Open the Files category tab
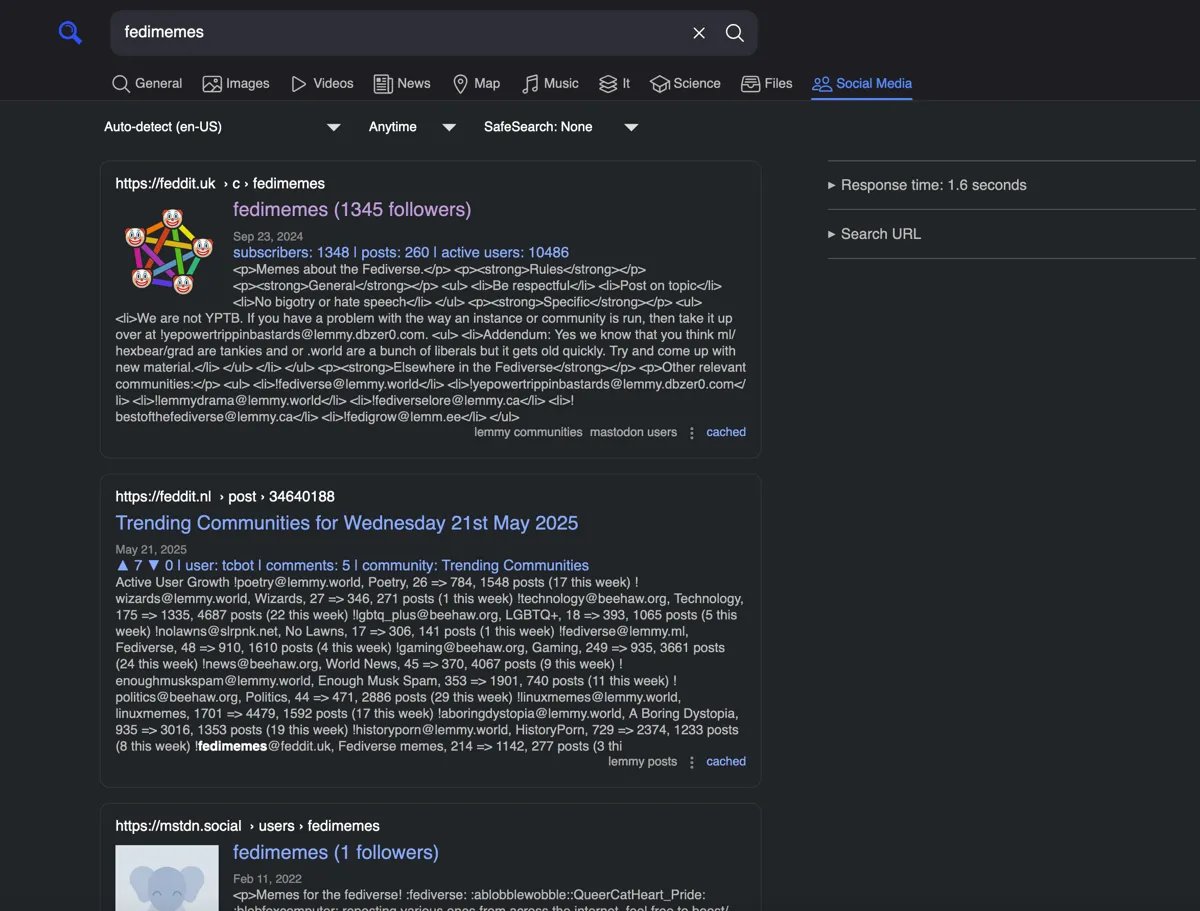 click(x=767, y=84)
